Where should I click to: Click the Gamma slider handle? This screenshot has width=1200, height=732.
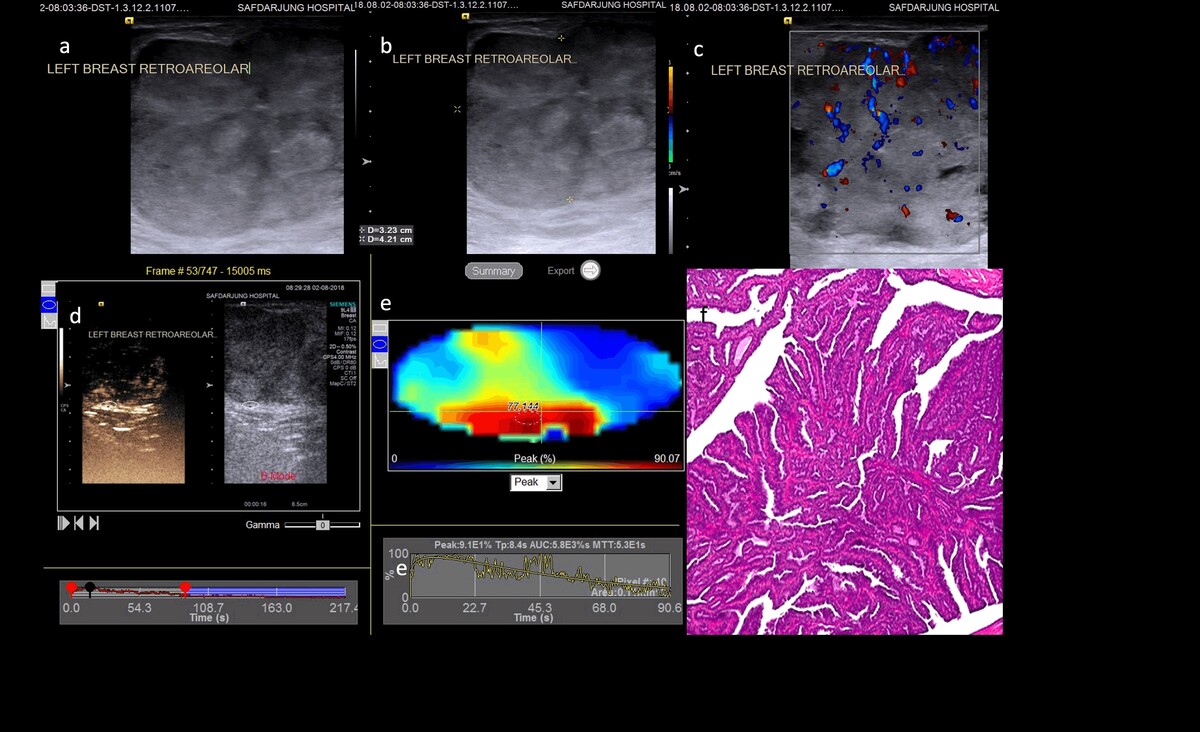click(322, 524)
